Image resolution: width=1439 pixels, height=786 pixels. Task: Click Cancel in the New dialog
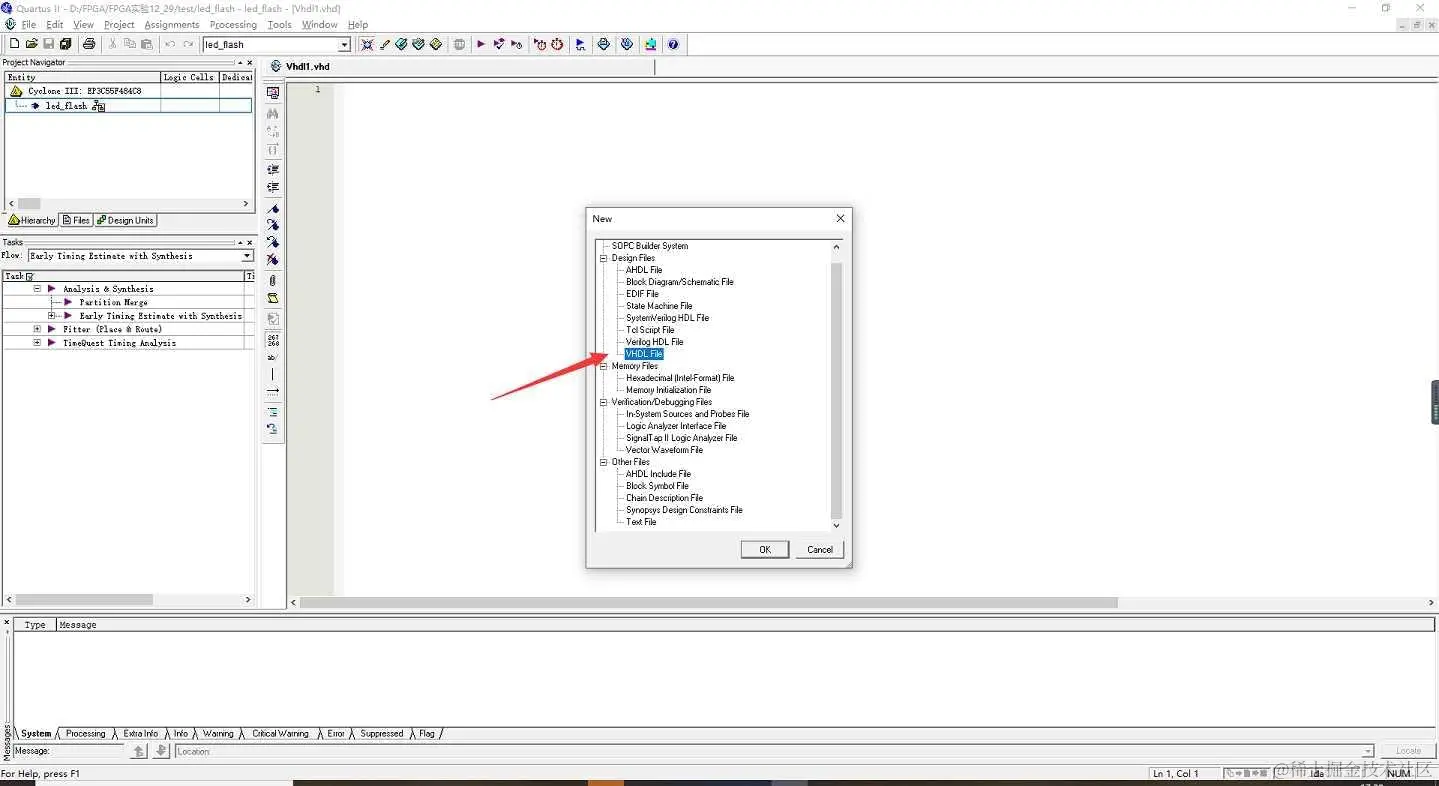coord(820,549)
